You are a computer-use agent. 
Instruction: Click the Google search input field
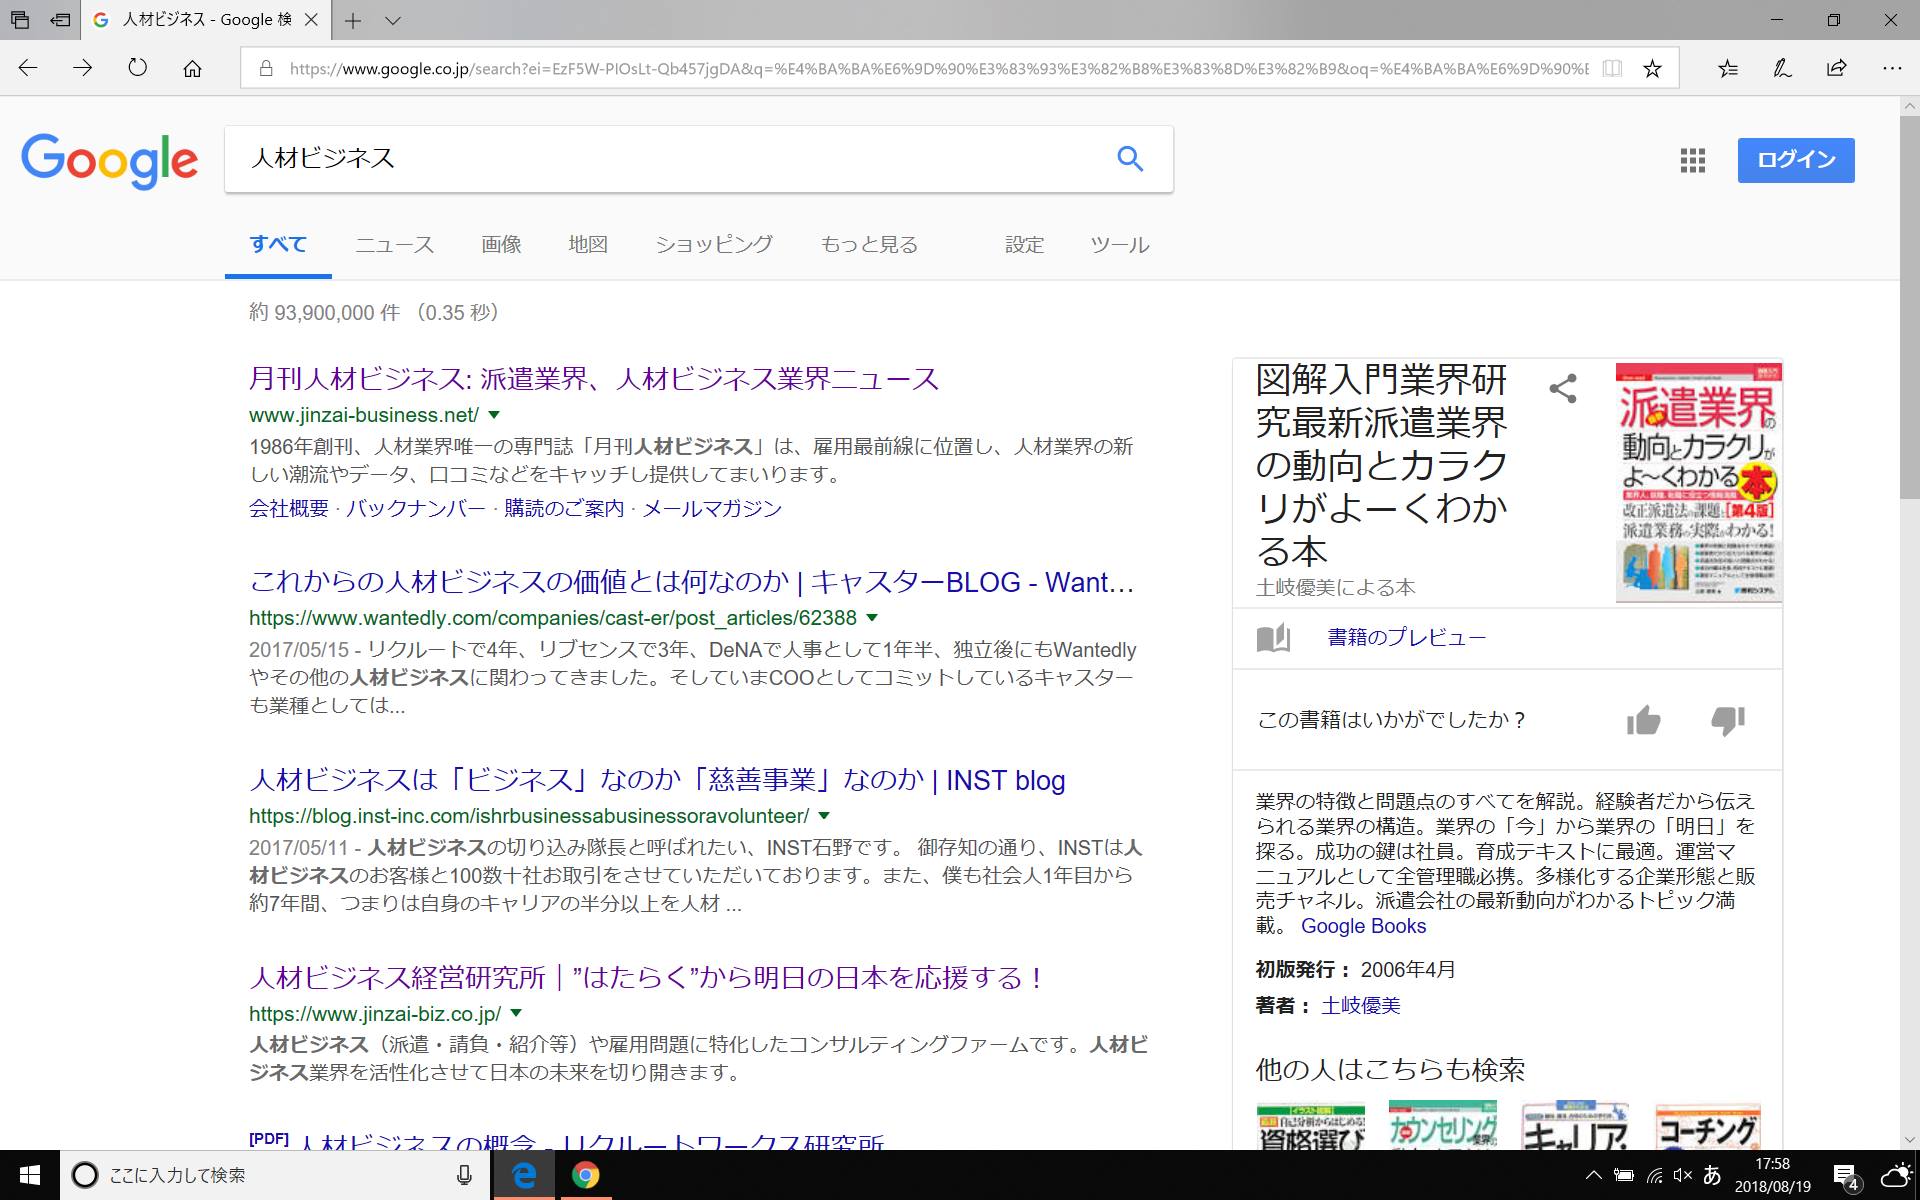[670, 158]
